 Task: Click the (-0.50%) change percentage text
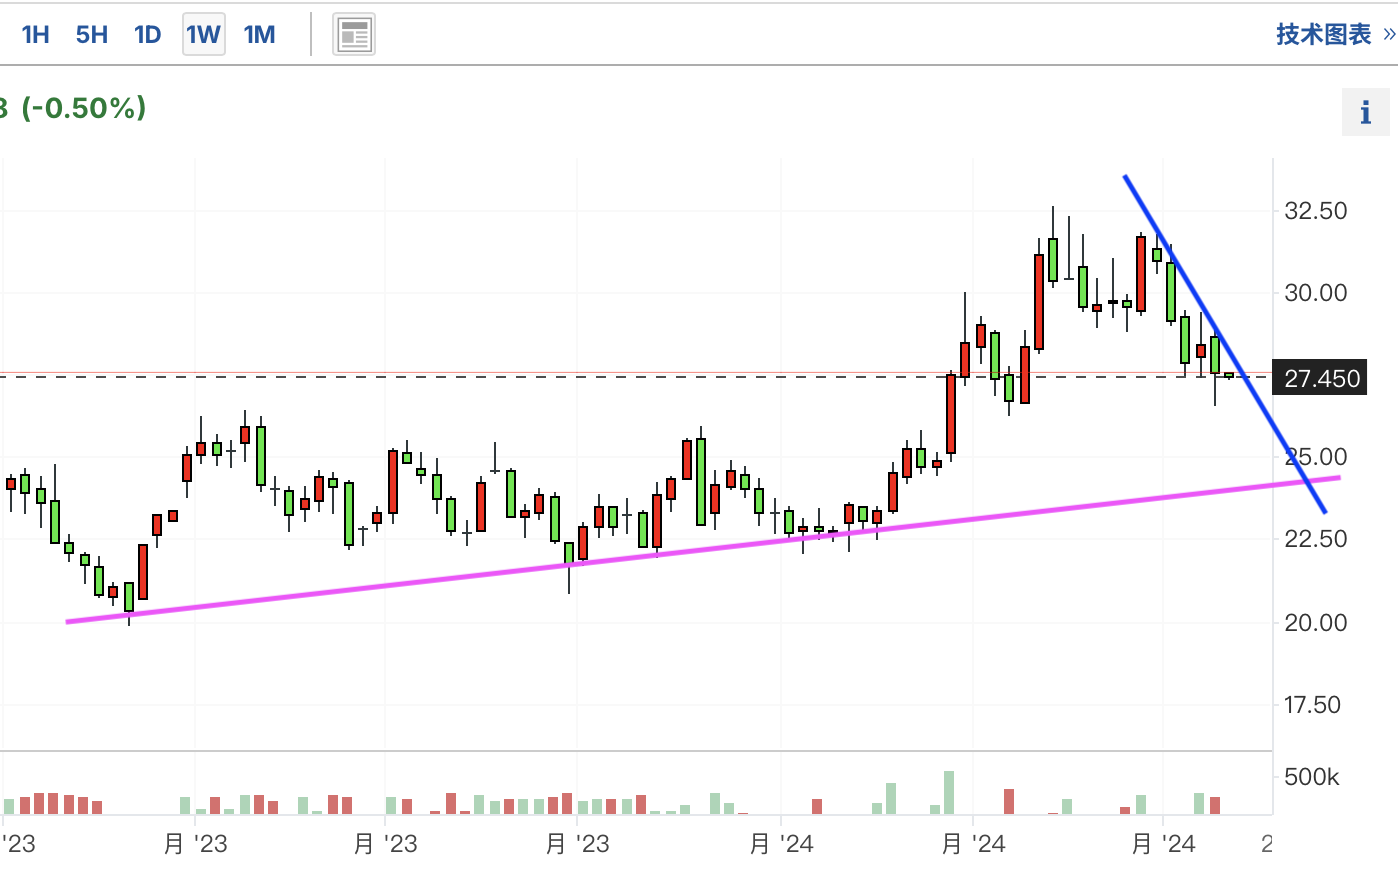pos(84,107)
